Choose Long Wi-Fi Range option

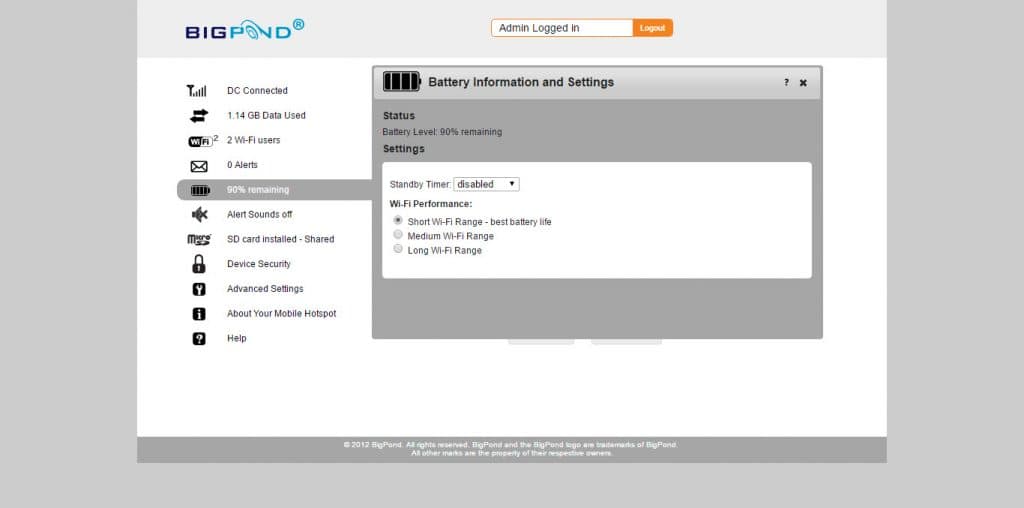398,249
